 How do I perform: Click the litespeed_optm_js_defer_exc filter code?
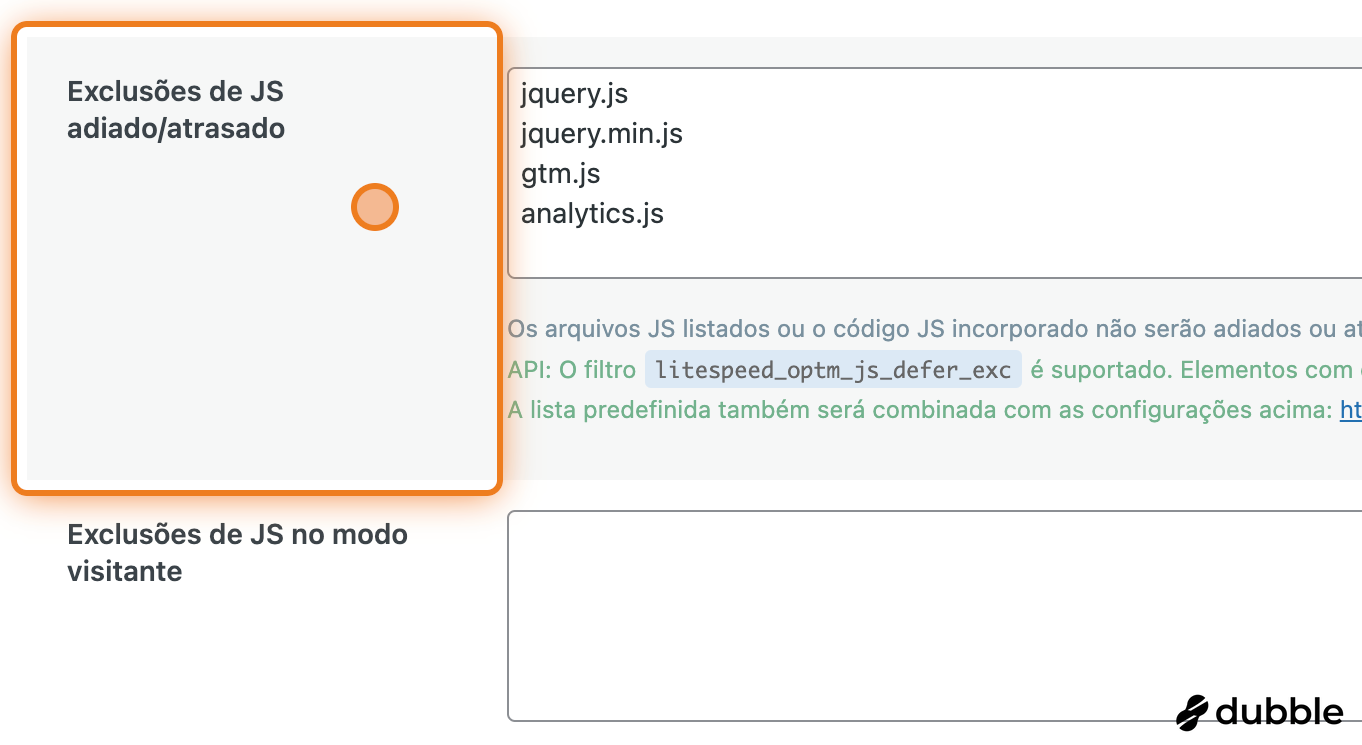(833, 370)
